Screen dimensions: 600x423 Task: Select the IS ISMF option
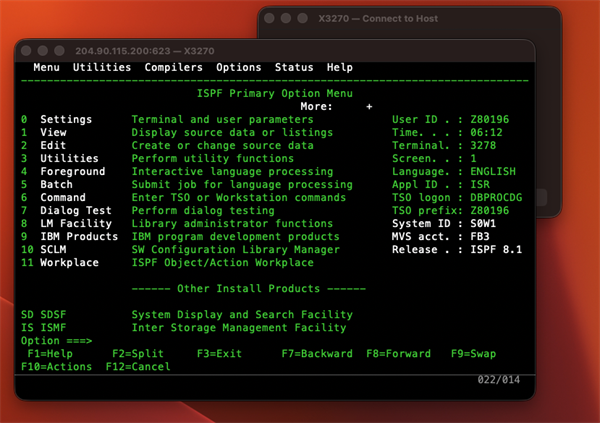pos(43,328)
